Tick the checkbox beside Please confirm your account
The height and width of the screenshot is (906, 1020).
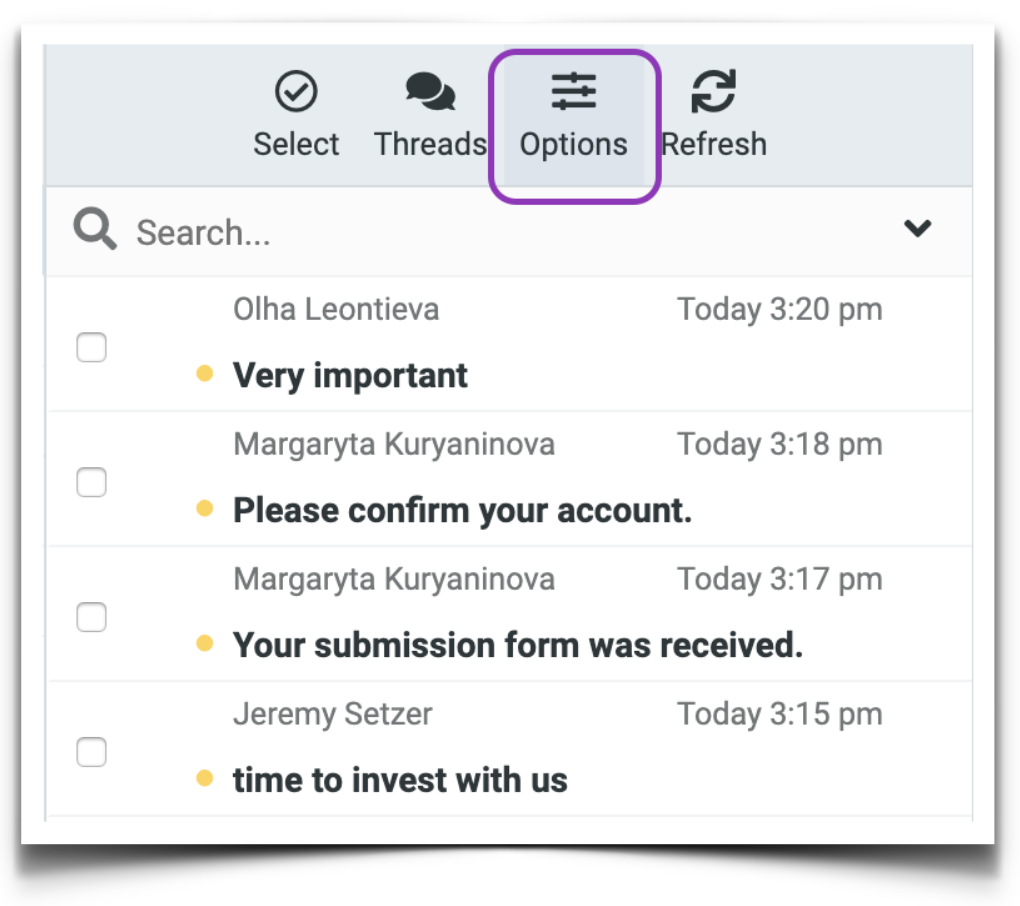pos(91,482)
